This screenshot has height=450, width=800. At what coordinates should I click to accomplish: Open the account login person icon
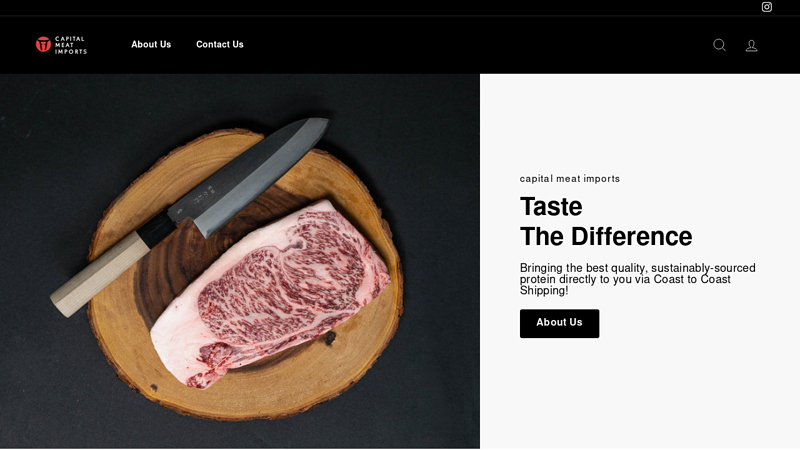point(751,45)
